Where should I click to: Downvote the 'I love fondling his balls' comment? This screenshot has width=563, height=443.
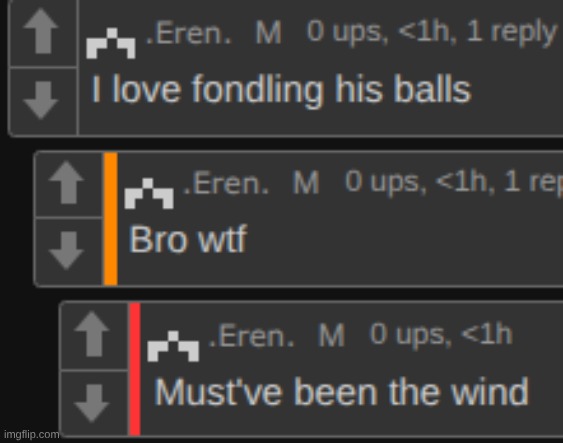(x=41, y=100)
